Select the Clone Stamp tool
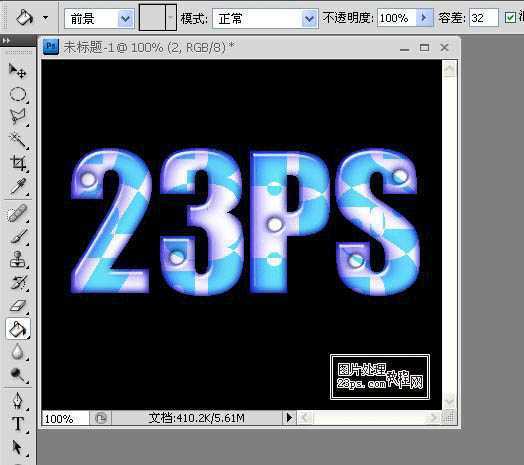 coord(17,259)
